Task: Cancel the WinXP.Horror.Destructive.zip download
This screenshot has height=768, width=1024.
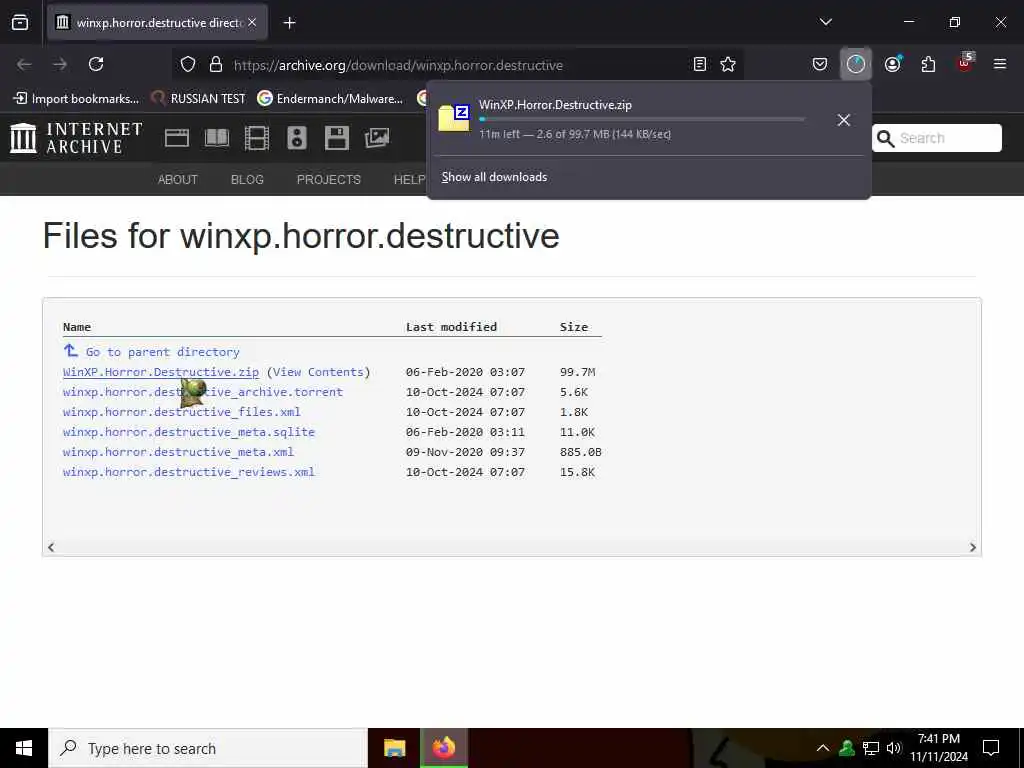Action: point(844,120)
